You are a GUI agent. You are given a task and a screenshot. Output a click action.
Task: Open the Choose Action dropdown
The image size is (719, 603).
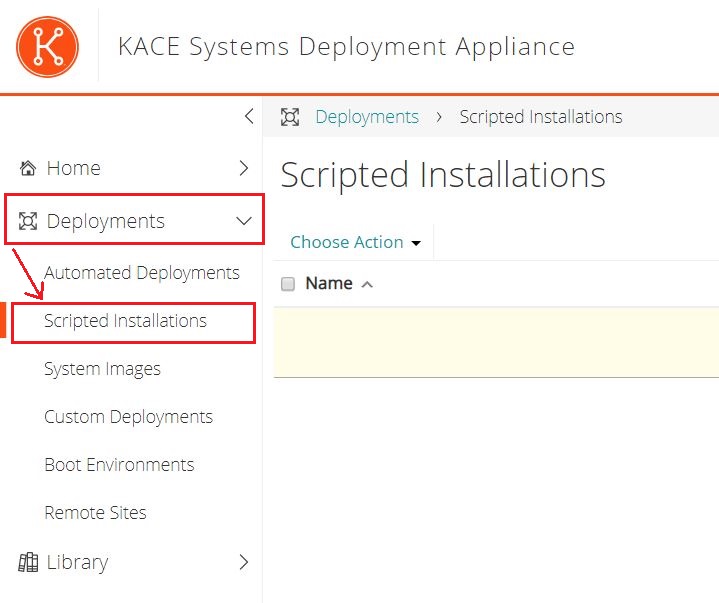click(355, 242)
